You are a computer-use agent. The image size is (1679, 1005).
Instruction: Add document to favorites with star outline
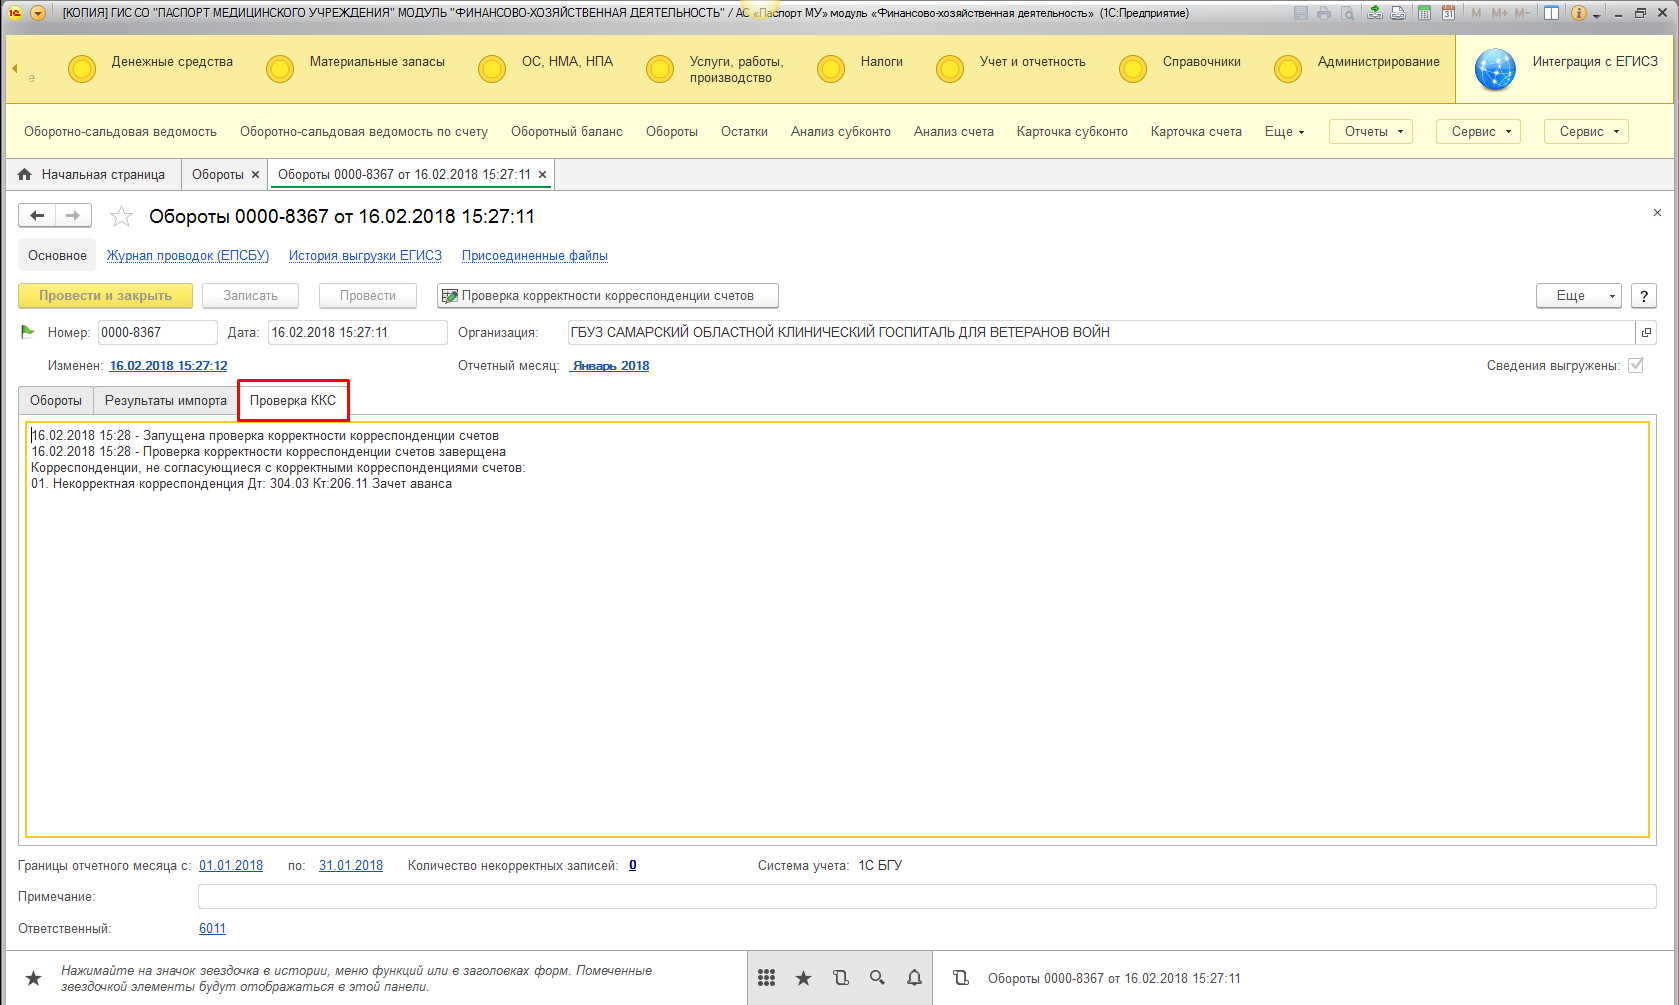tap(121, 216)
